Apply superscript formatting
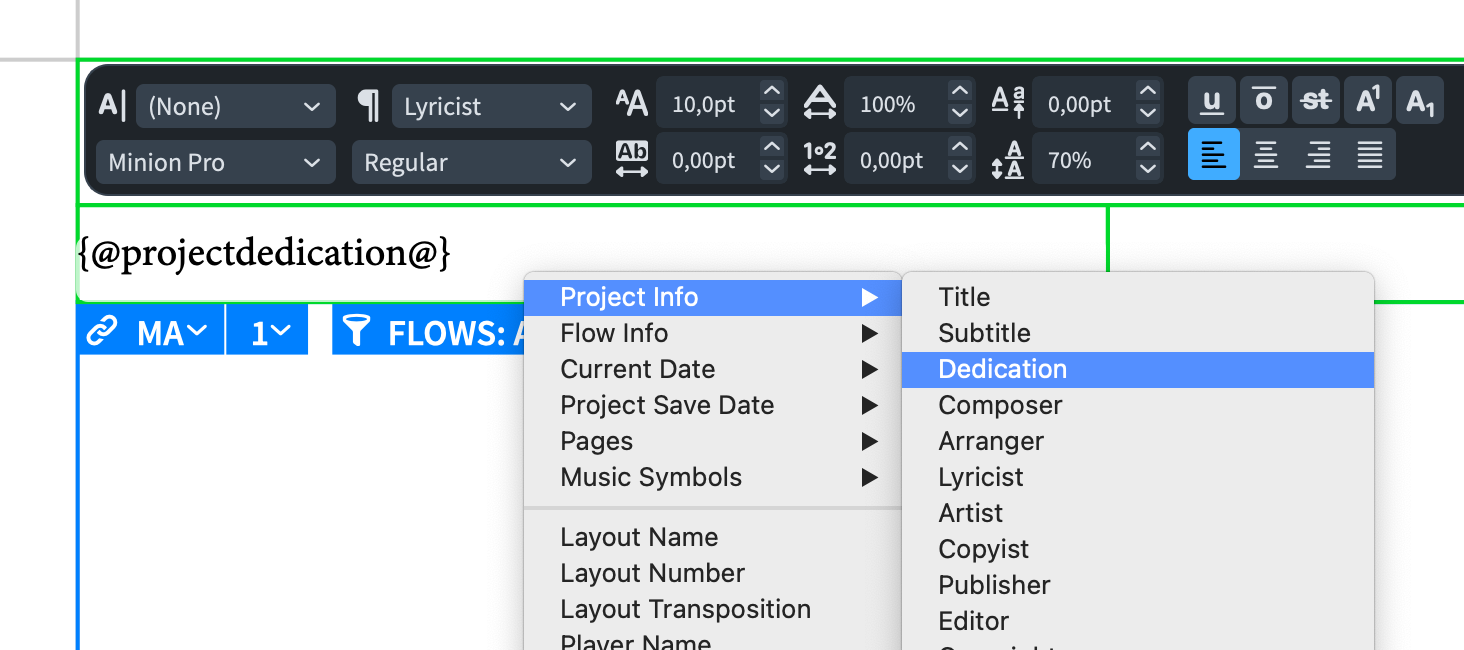 [1368, 100]
